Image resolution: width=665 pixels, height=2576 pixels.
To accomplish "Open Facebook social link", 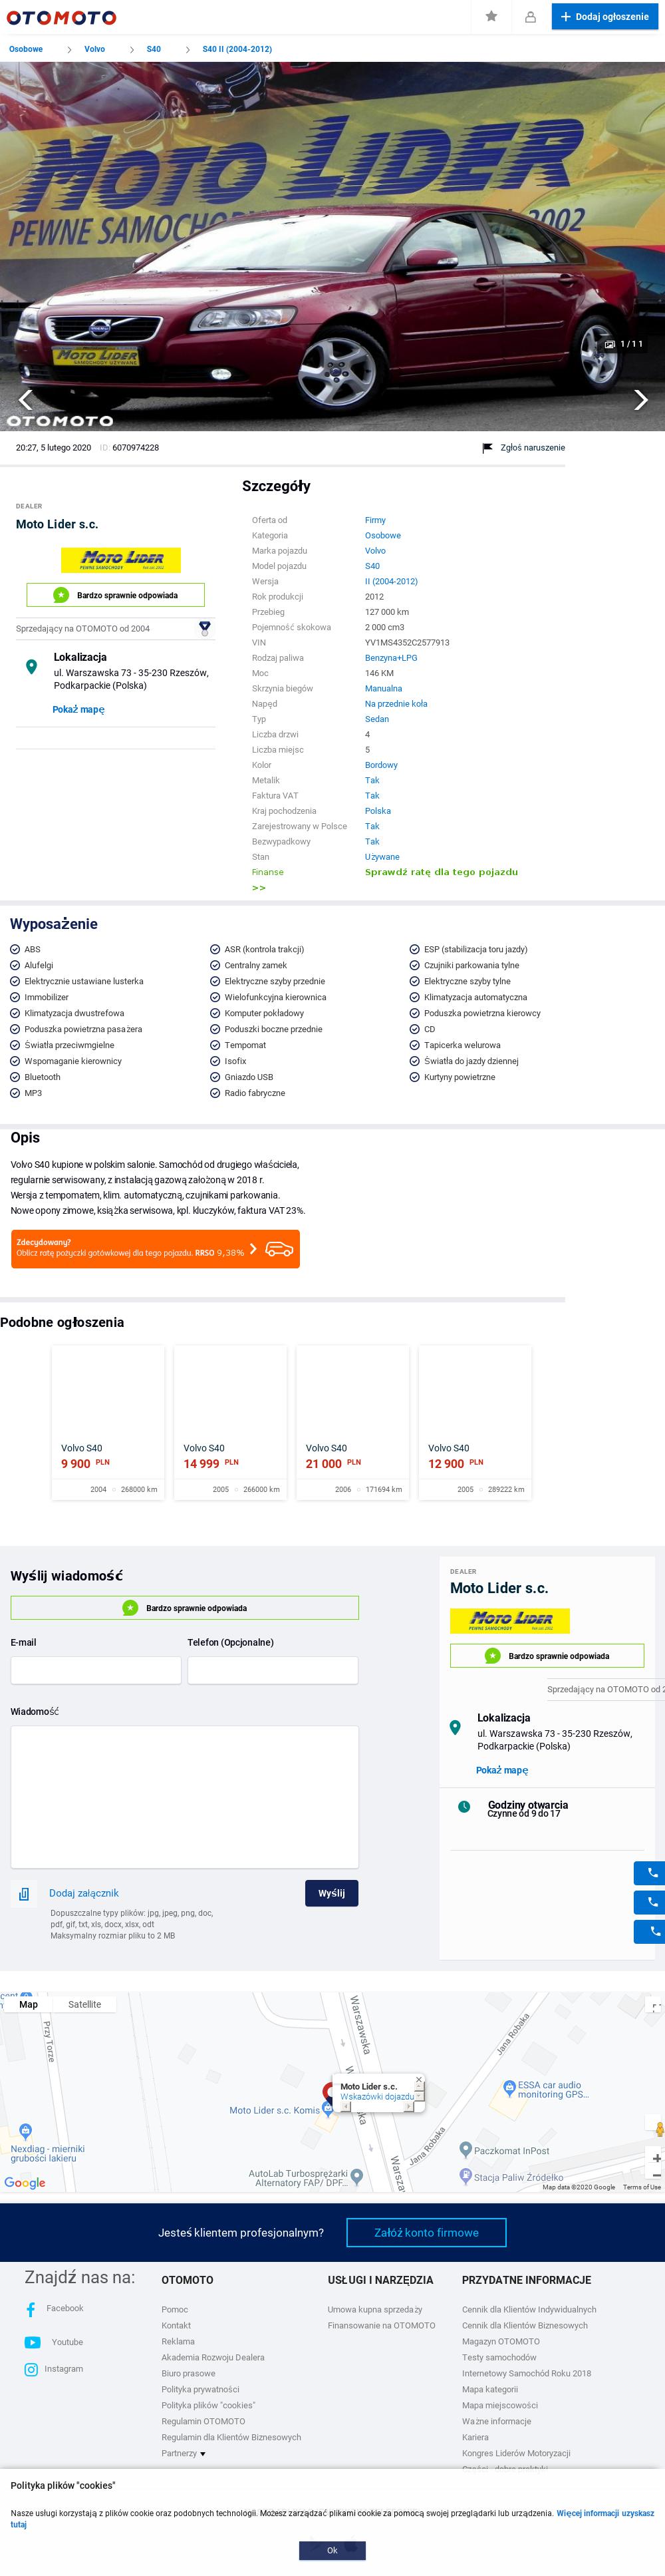I will click(55, 2309).
